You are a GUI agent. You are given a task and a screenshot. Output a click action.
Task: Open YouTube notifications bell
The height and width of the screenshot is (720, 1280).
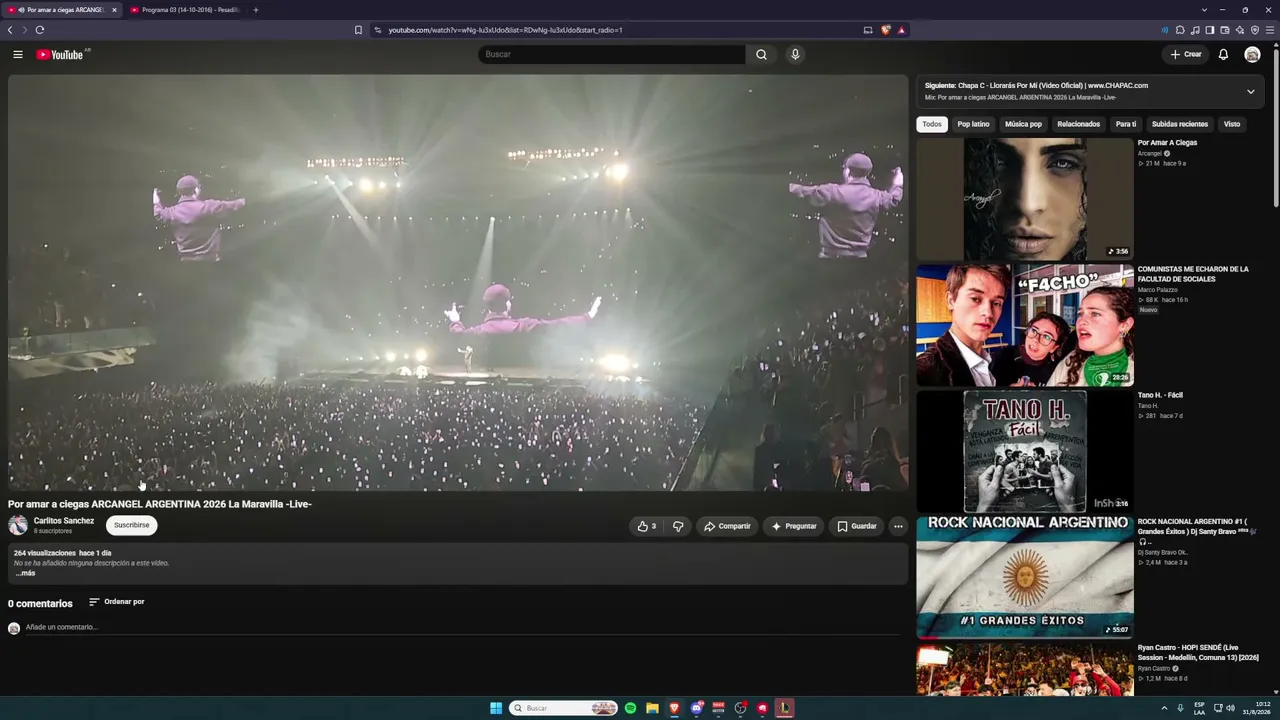coord(1223,54)
